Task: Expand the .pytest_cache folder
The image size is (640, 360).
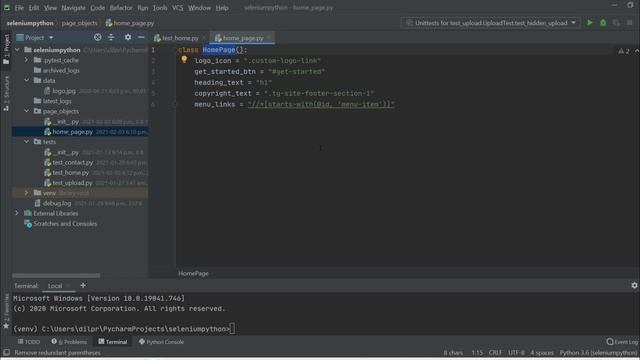Action: (27, 60)
